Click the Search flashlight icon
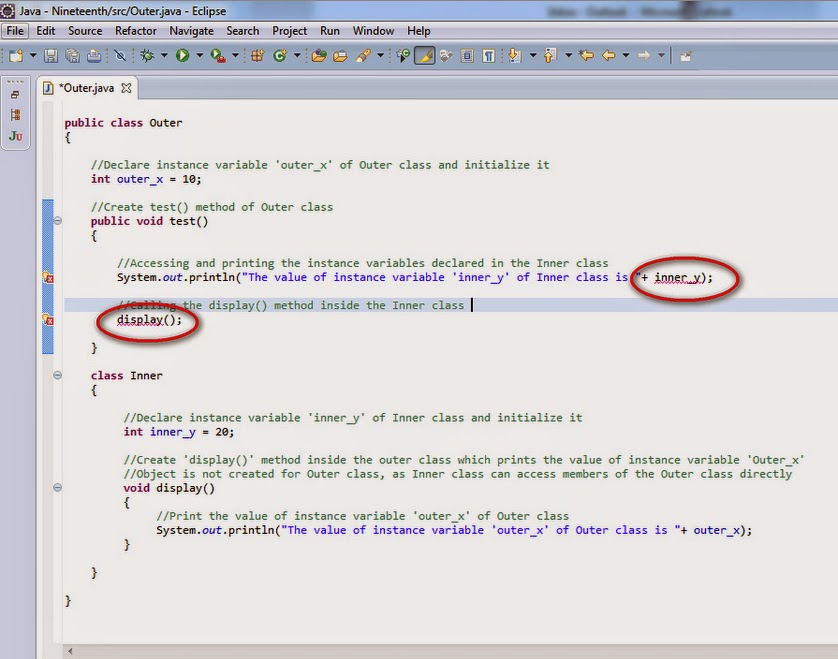838x659 pixels. tap(363, 56)
